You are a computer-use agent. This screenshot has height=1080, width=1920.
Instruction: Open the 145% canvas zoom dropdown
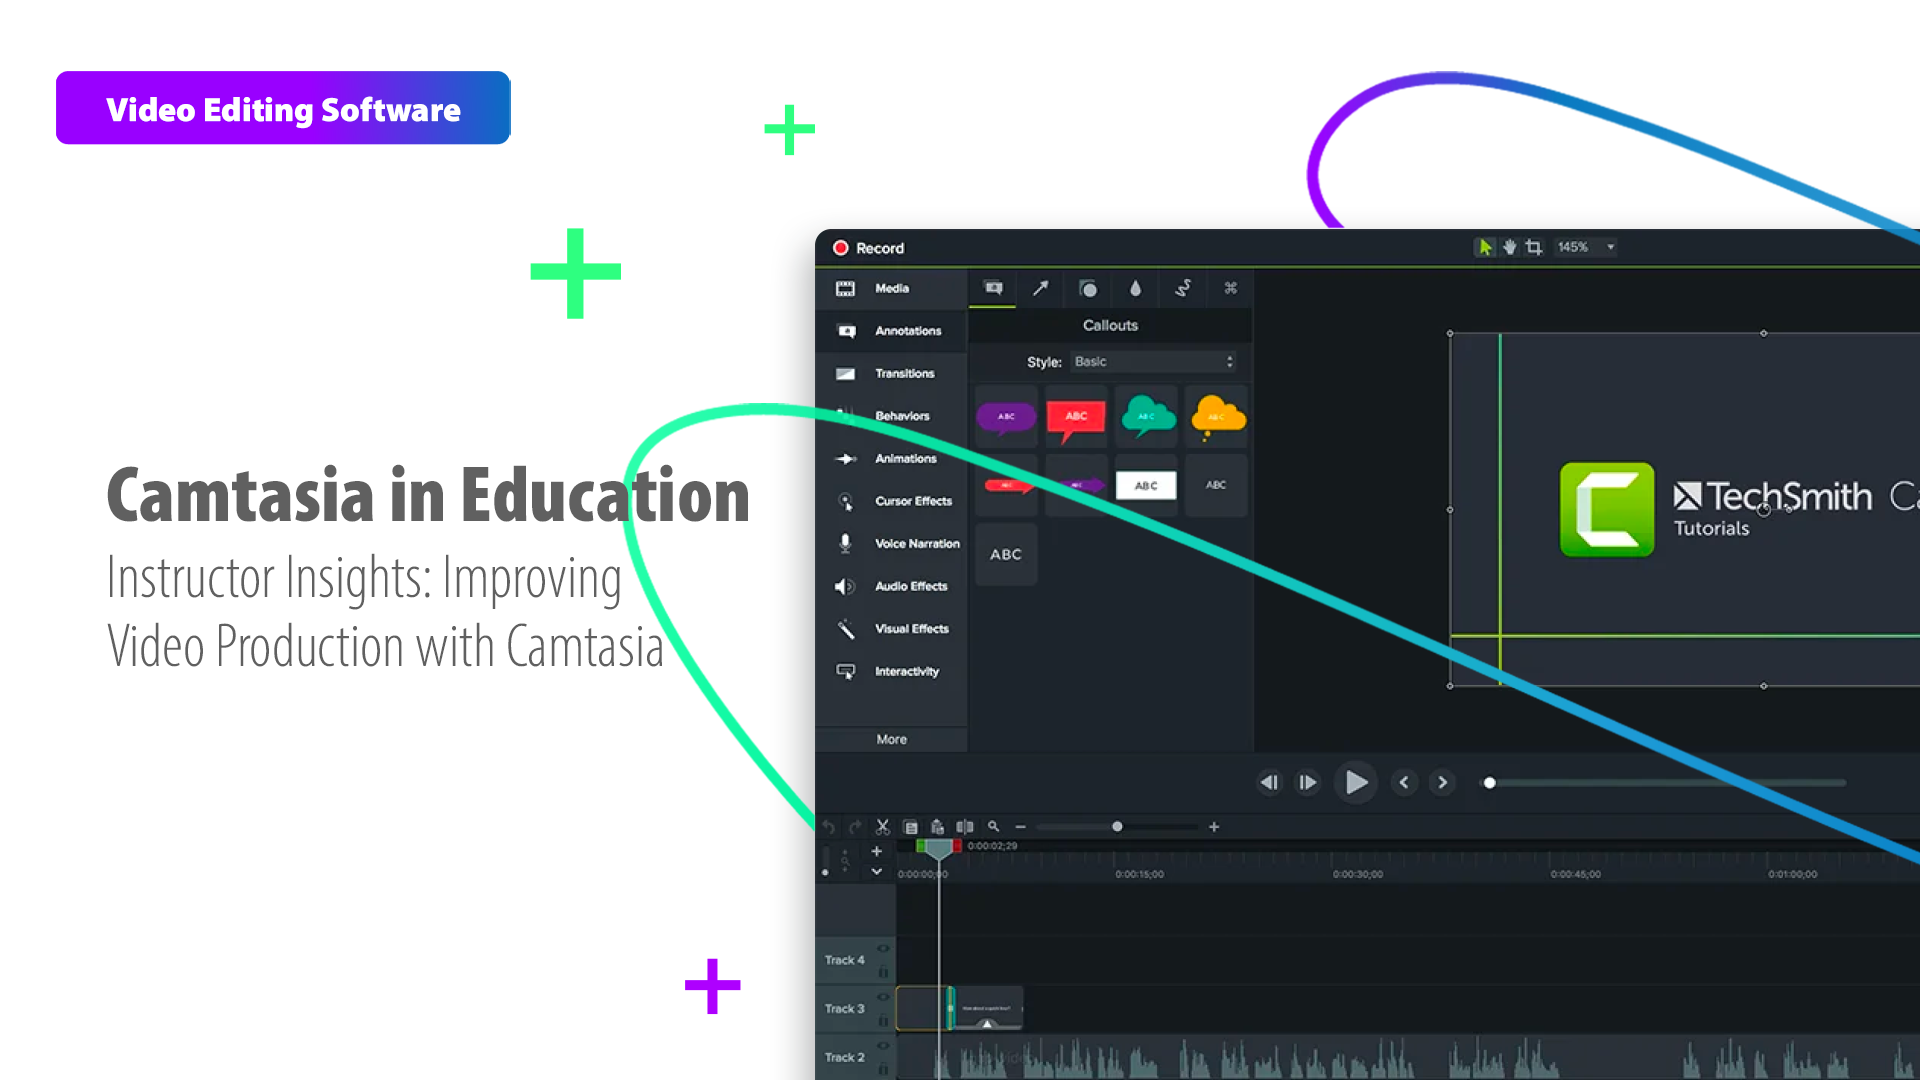[x=1586, y=247]
